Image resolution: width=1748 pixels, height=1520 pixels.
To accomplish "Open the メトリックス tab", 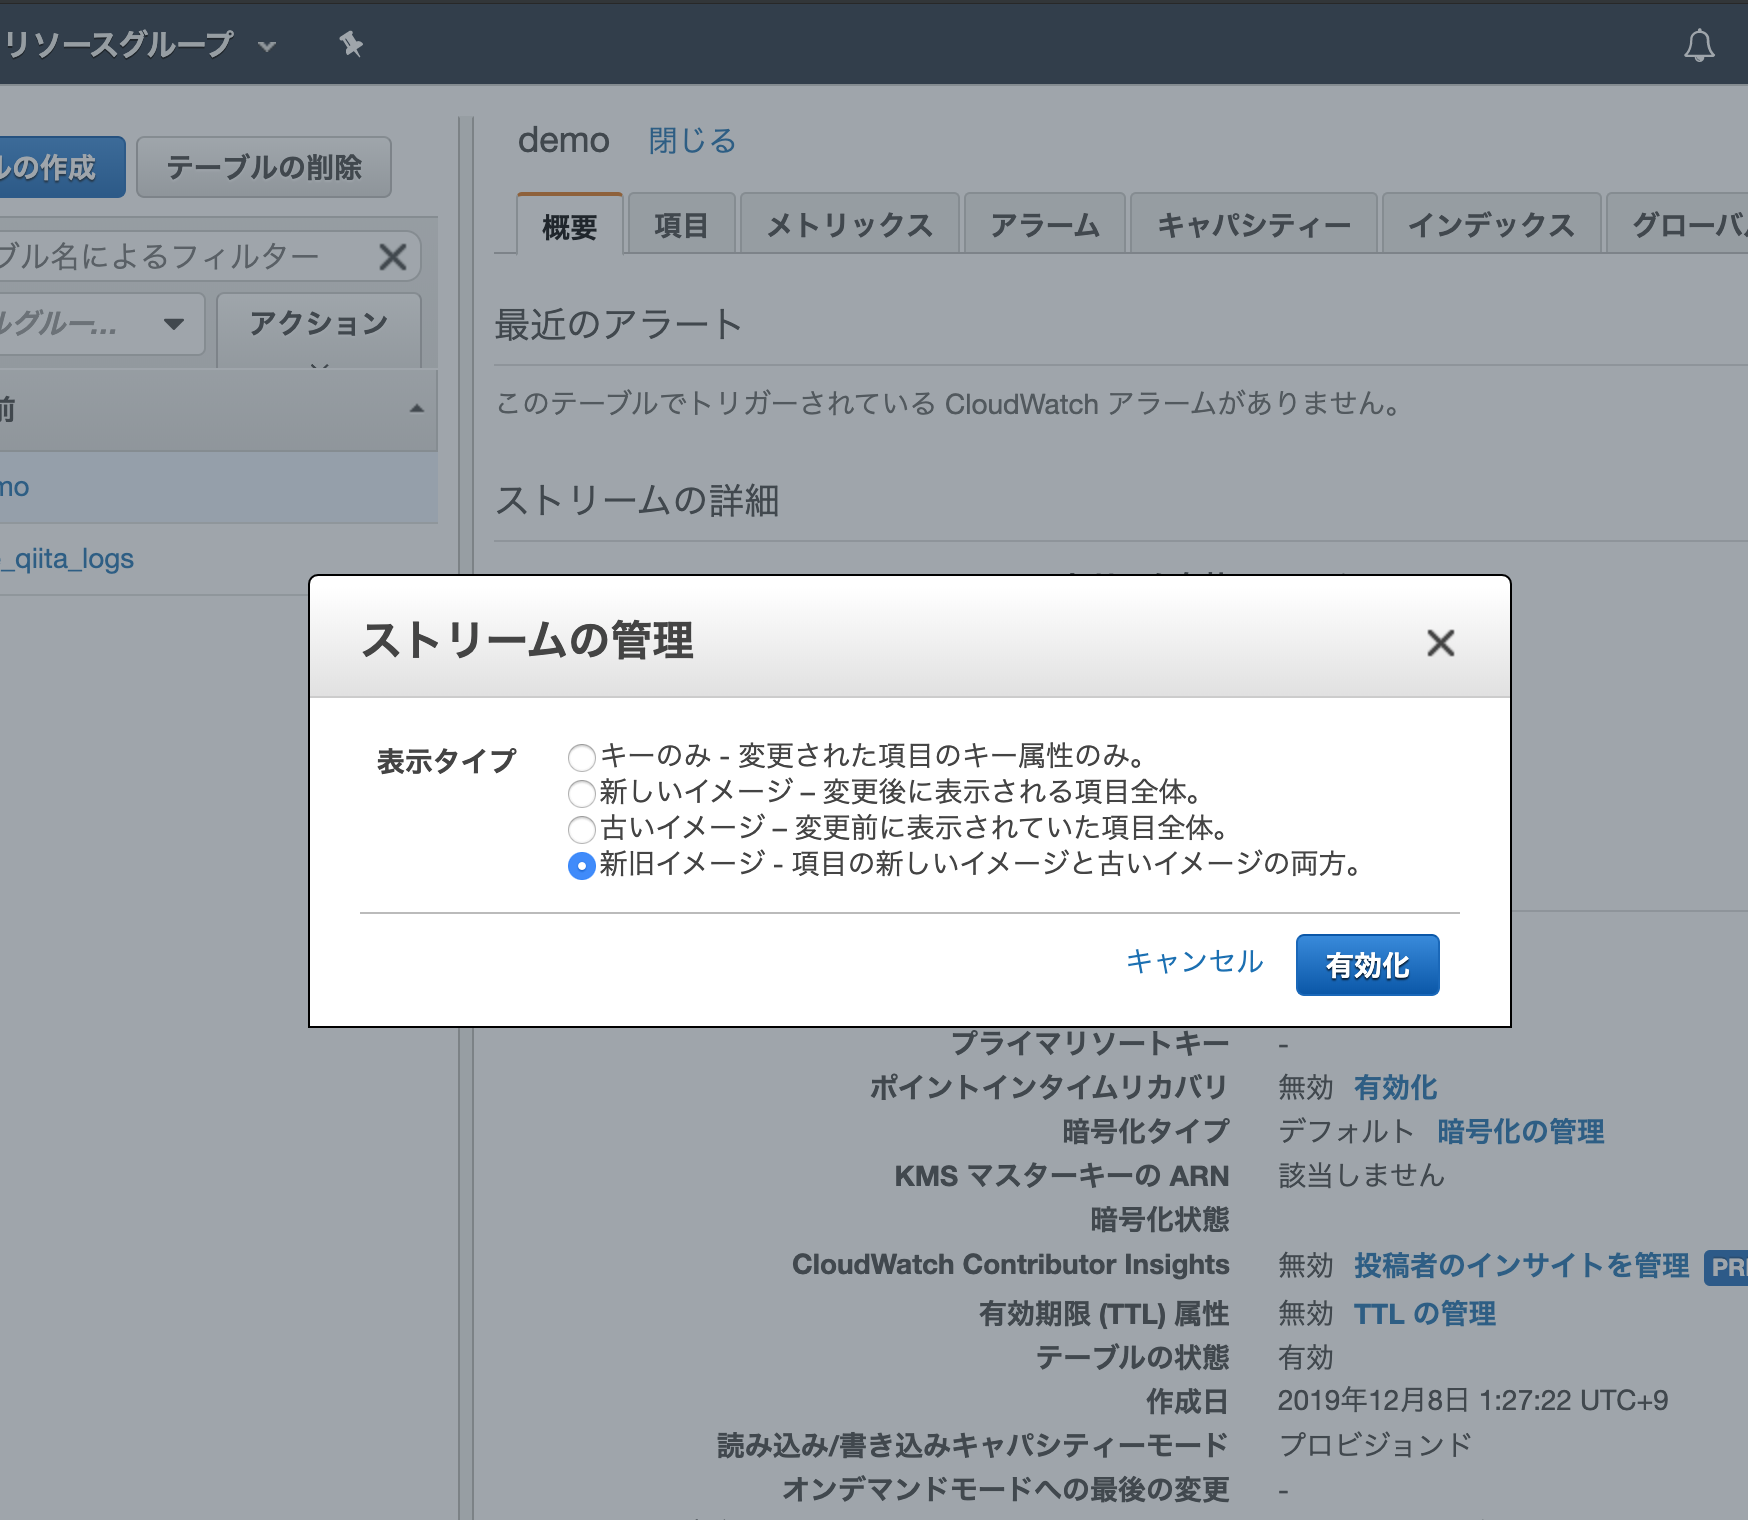I will [x=850, y=224].
